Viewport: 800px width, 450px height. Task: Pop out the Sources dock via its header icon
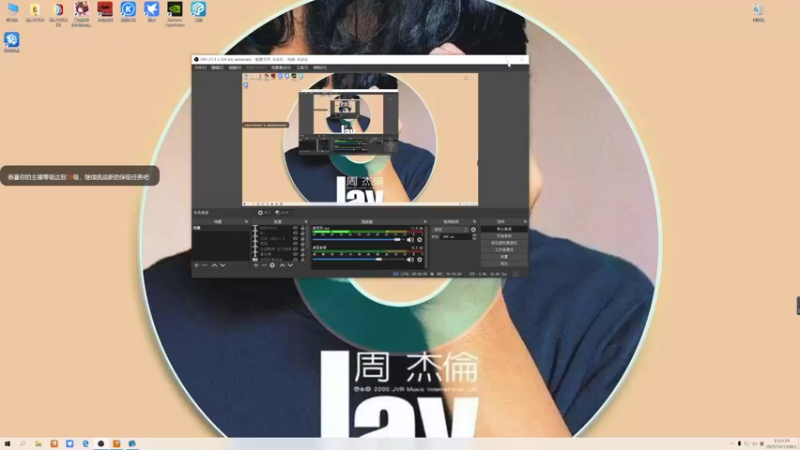[306, 221]
